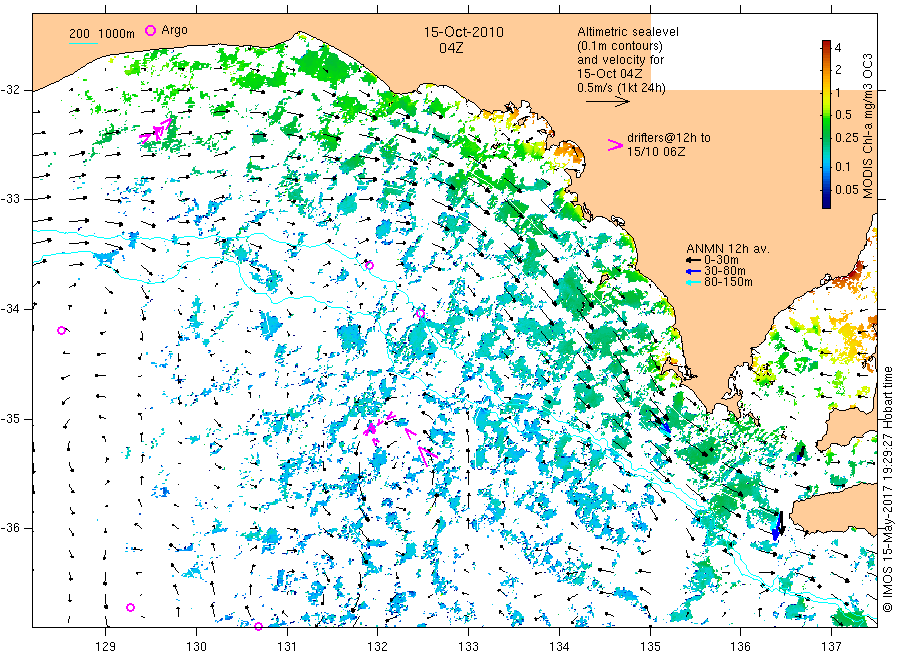Click the '15-Oct-2010' date title
900x660 pixels.
464,32
